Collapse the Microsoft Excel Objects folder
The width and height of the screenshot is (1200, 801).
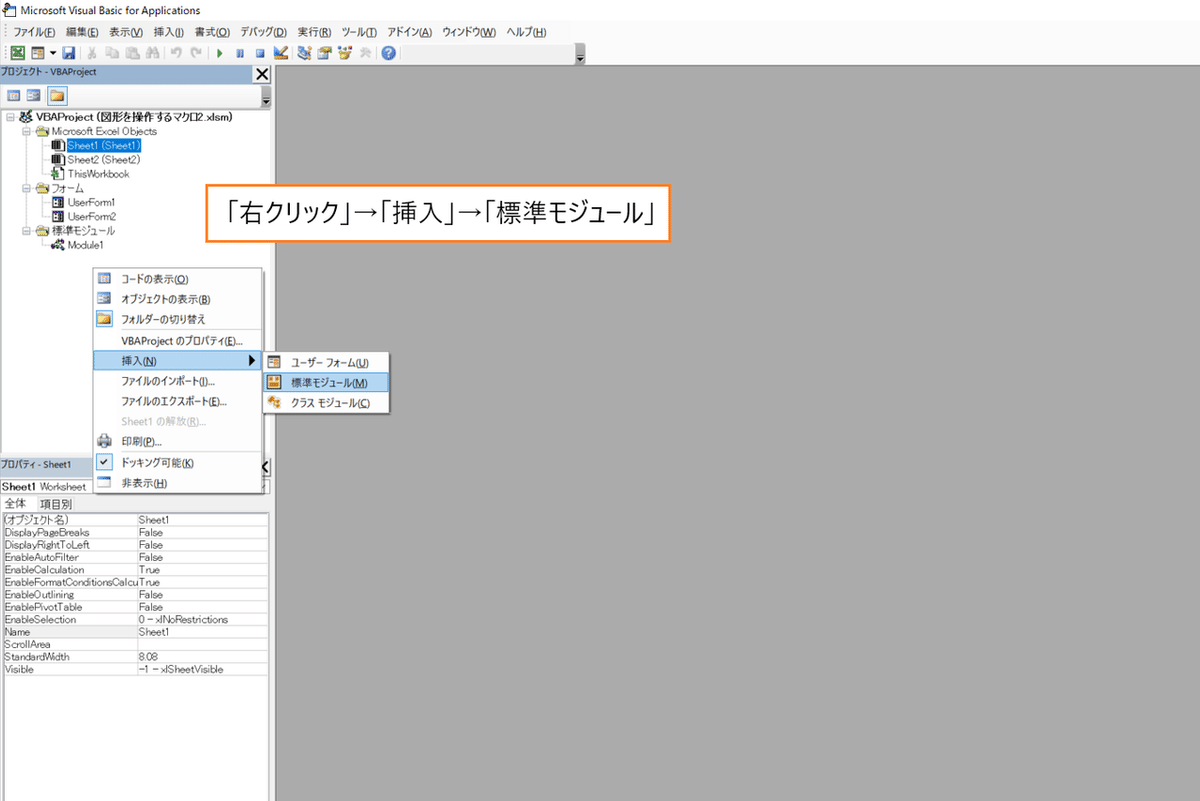(27, 131)
